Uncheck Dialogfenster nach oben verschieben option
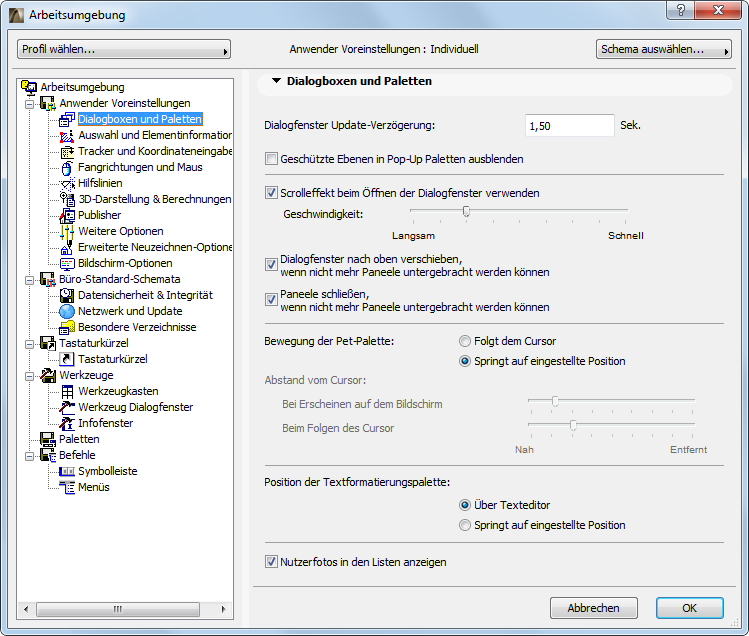 point(271,264)
